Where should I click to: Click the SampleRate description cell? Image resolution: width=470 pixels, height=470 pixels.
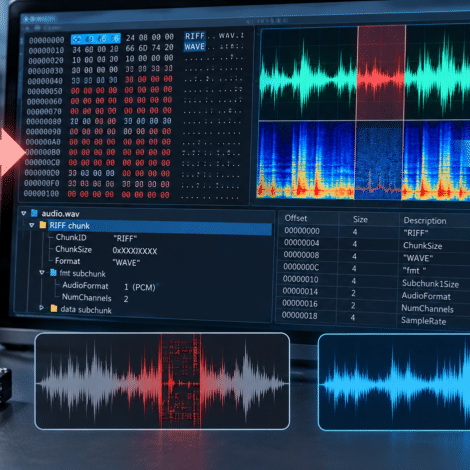423,321
